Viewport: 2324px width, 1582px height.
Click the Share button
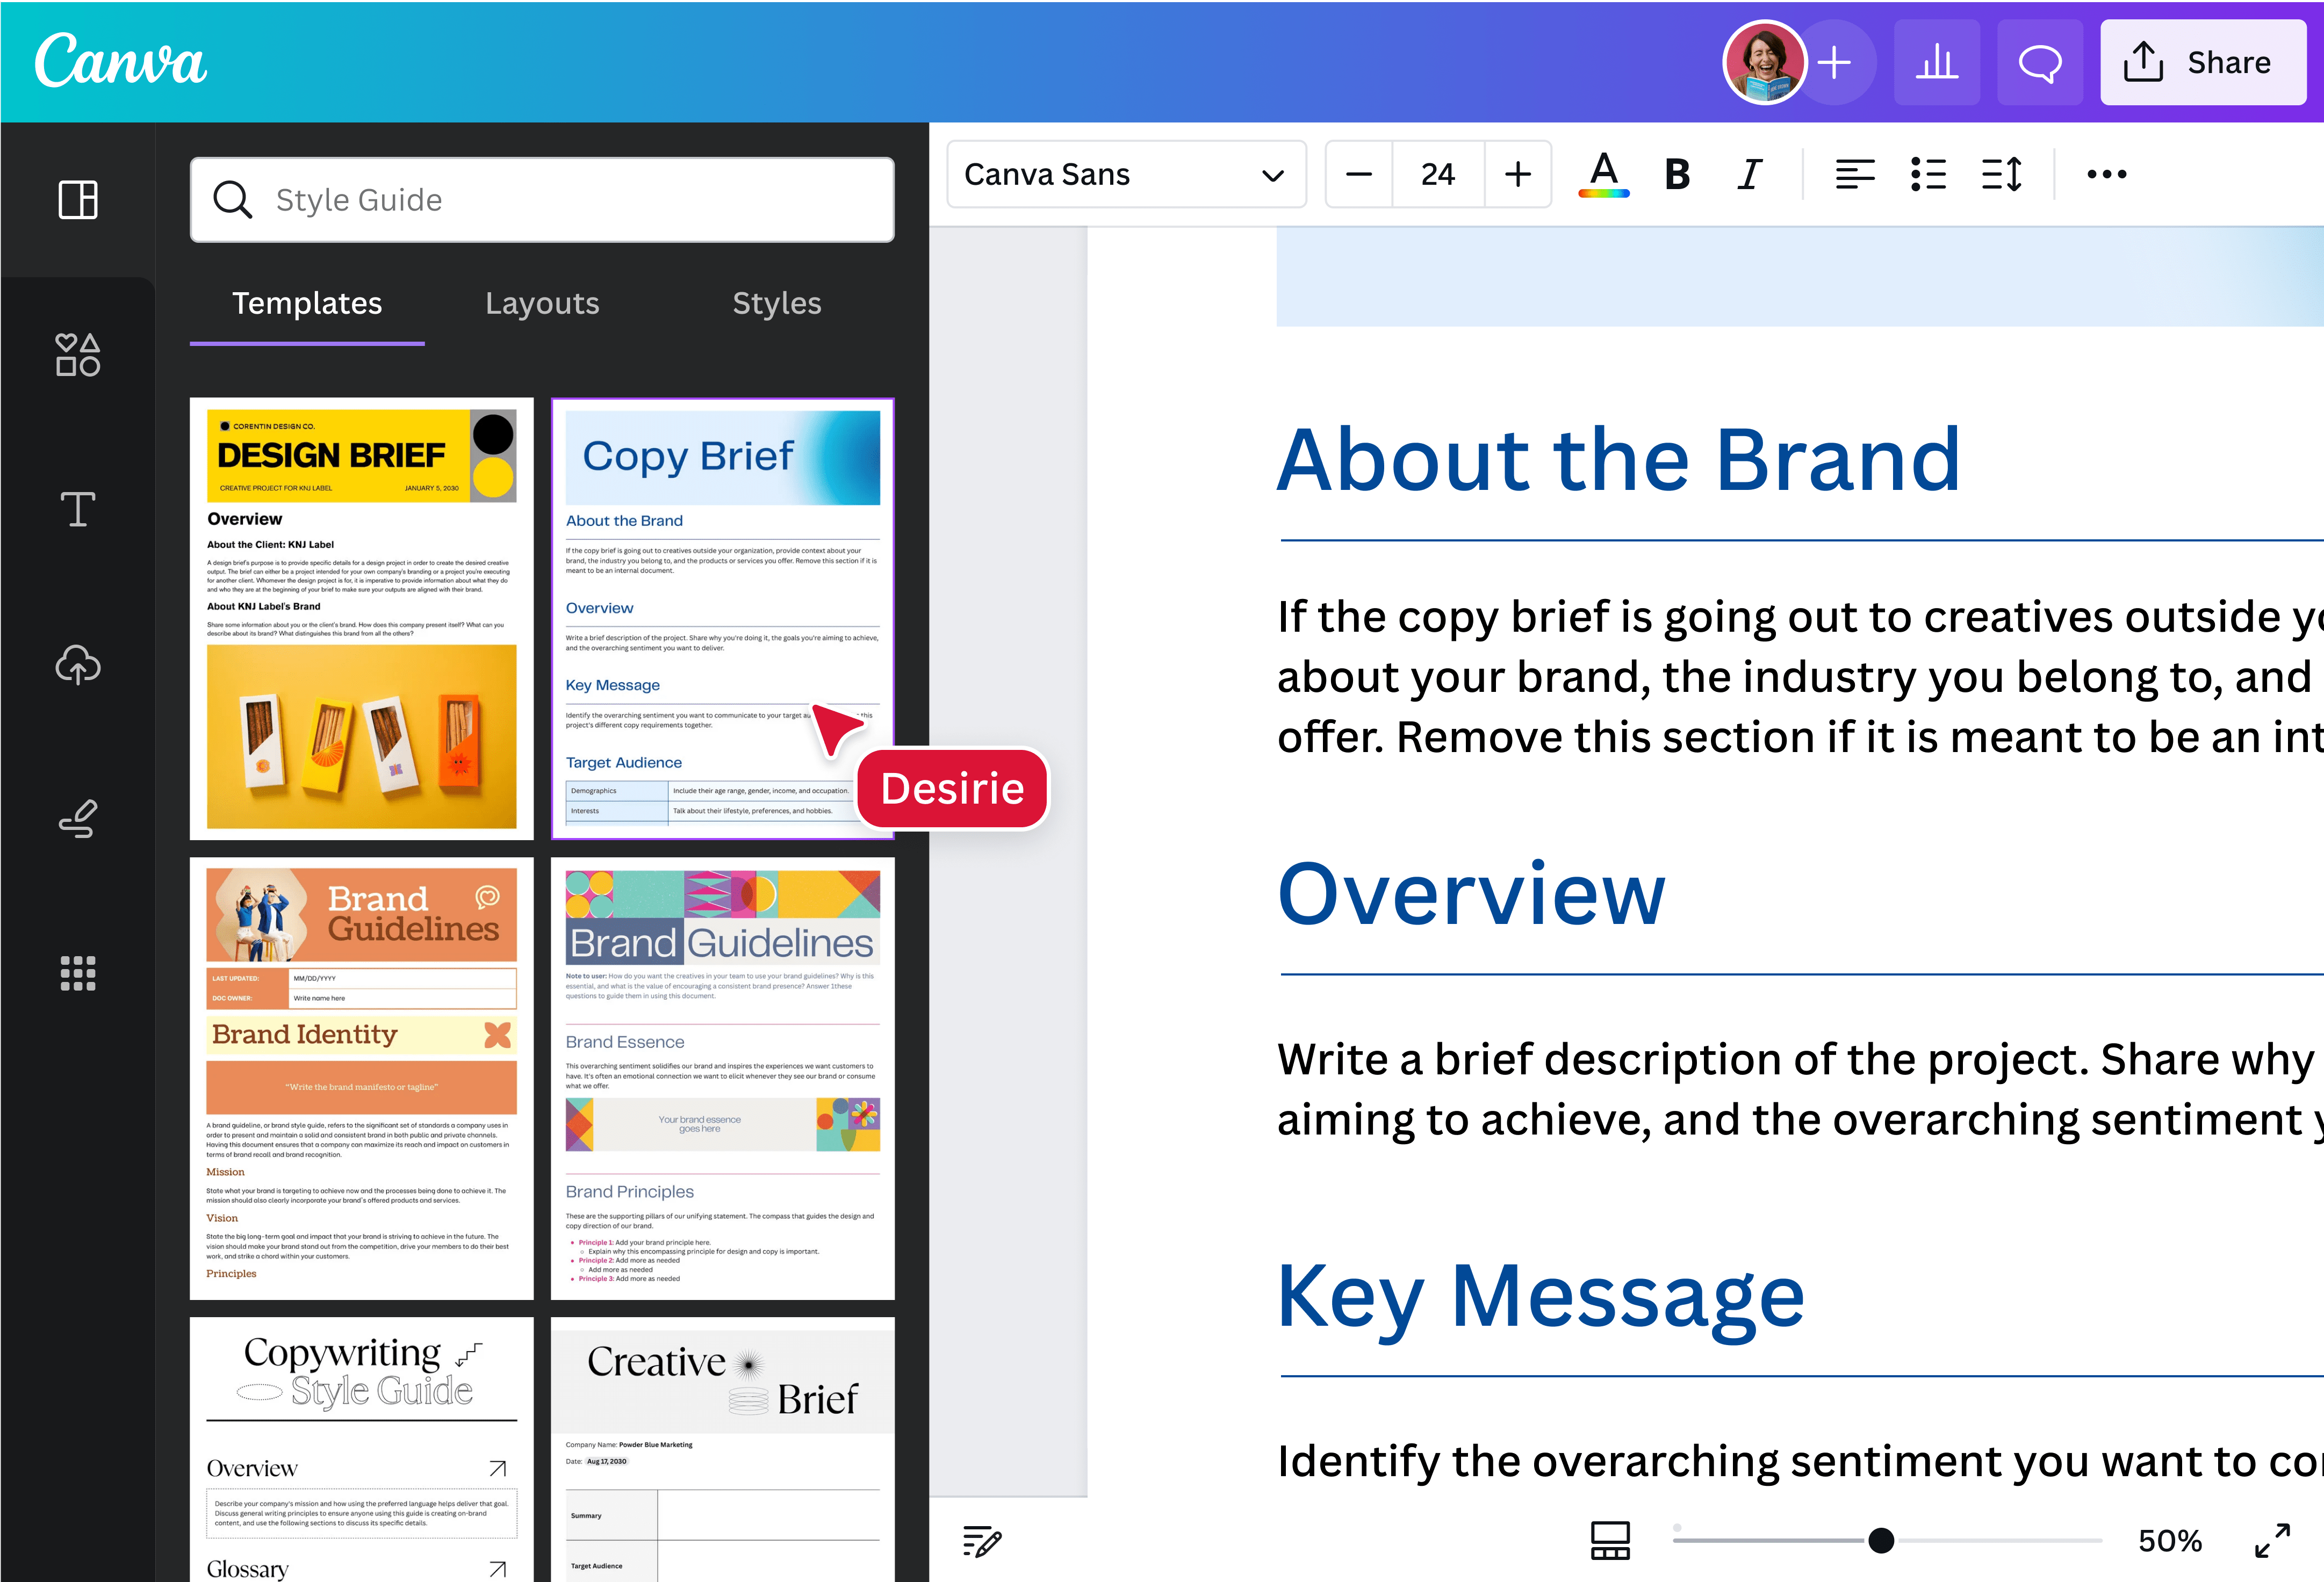[2203, 62]
